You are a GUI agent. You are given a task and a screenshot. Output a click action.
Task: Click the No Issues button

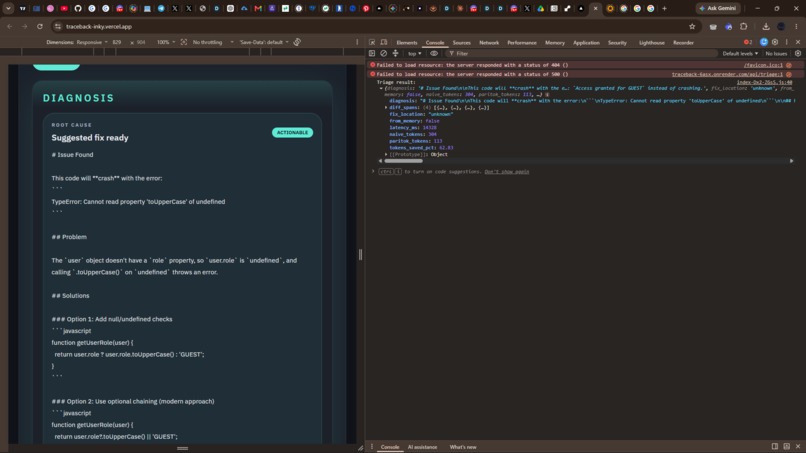[776, 53]
